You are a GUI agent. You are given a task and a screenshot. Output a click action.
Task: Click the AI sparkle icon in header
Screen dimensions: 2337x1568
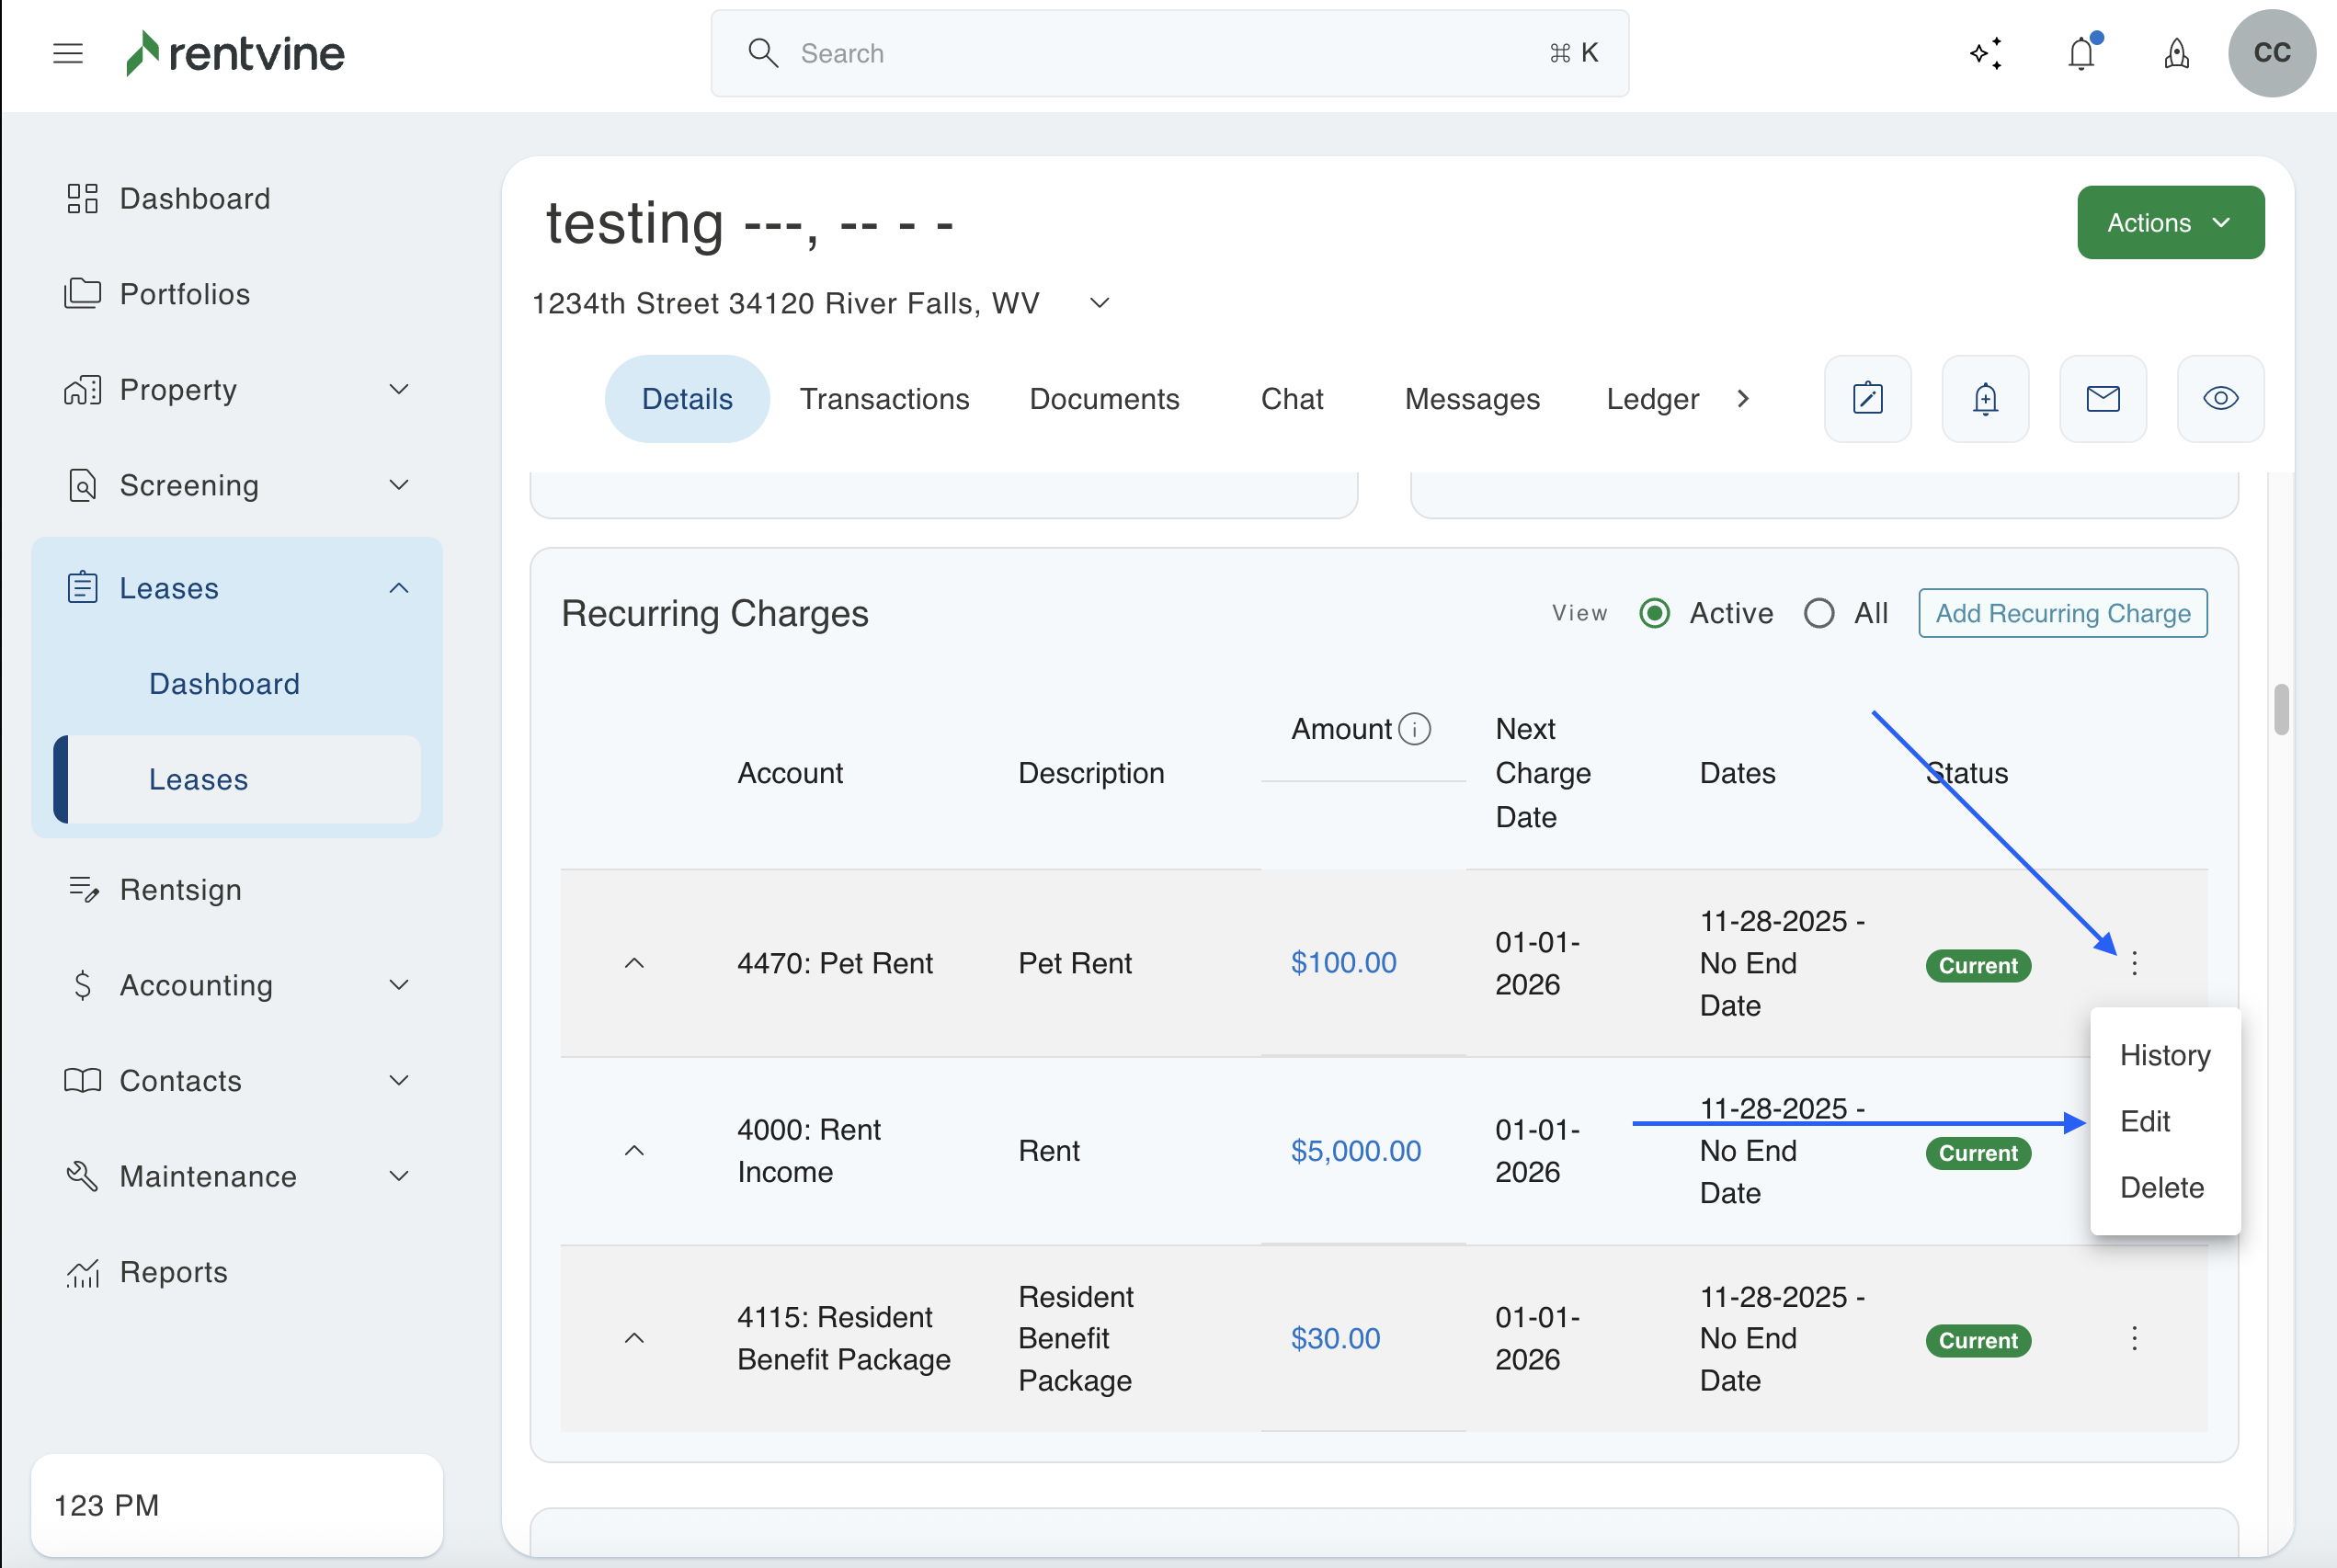tap(1986, 53)
